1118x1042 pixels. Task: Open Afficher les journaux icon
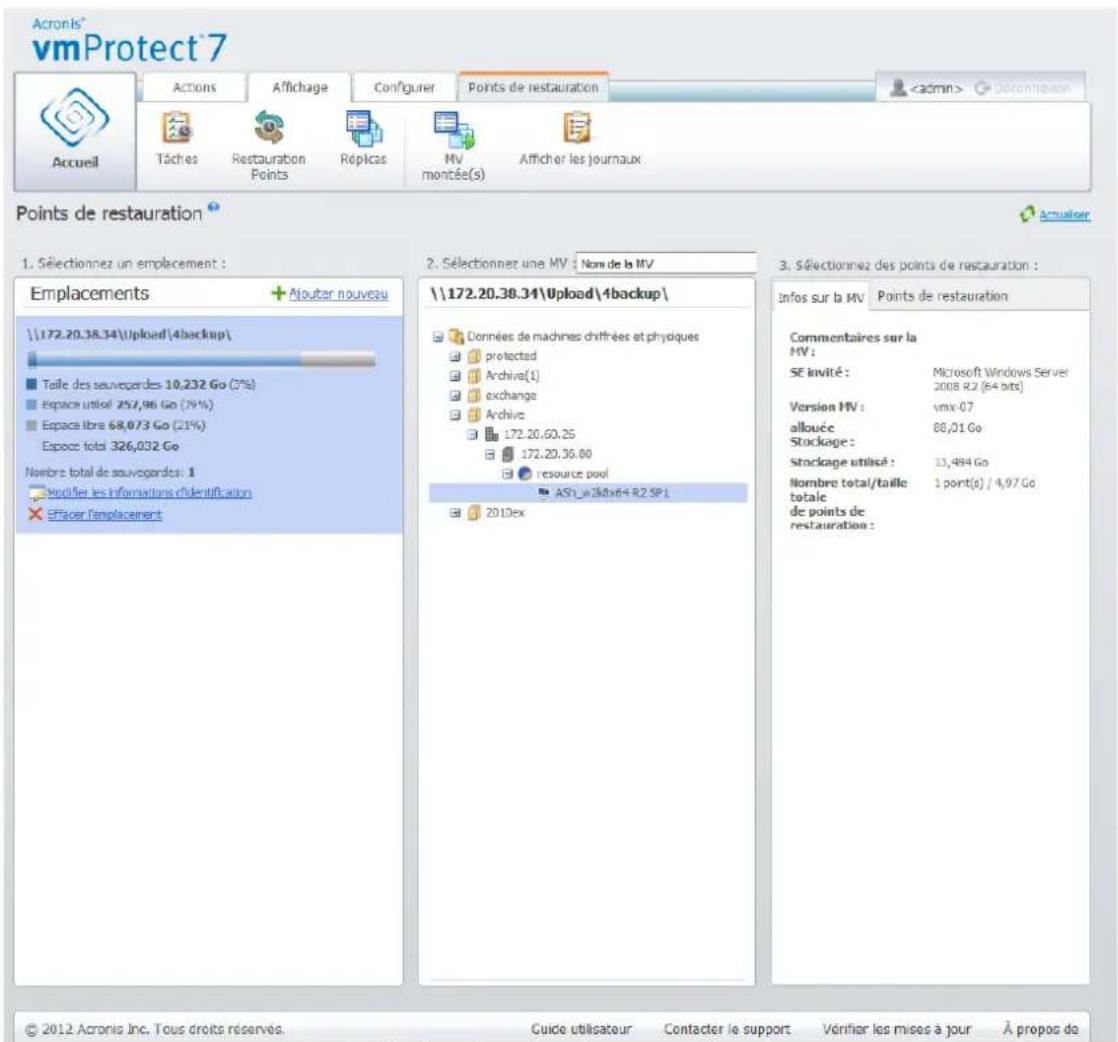577,128
